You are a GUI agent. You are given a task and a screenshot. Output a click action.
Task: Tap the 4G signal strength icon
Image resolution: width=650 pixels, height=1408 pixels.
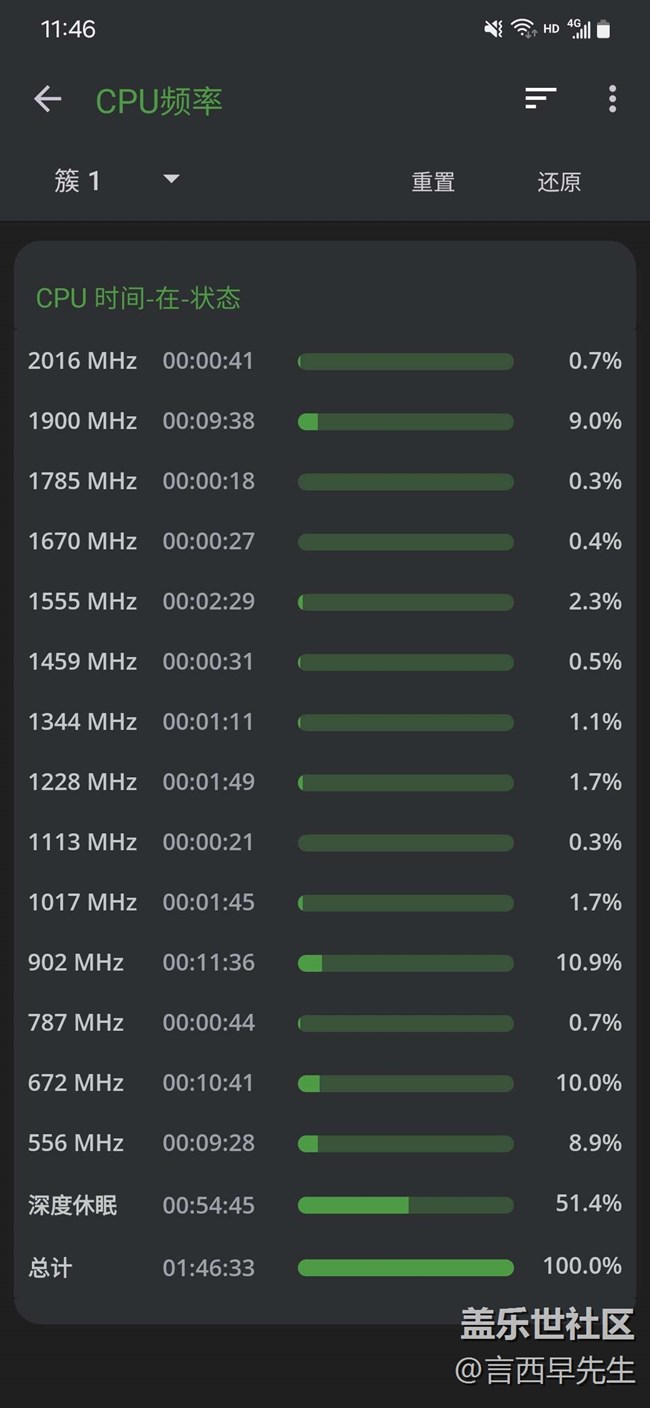(x=579, y=29)
